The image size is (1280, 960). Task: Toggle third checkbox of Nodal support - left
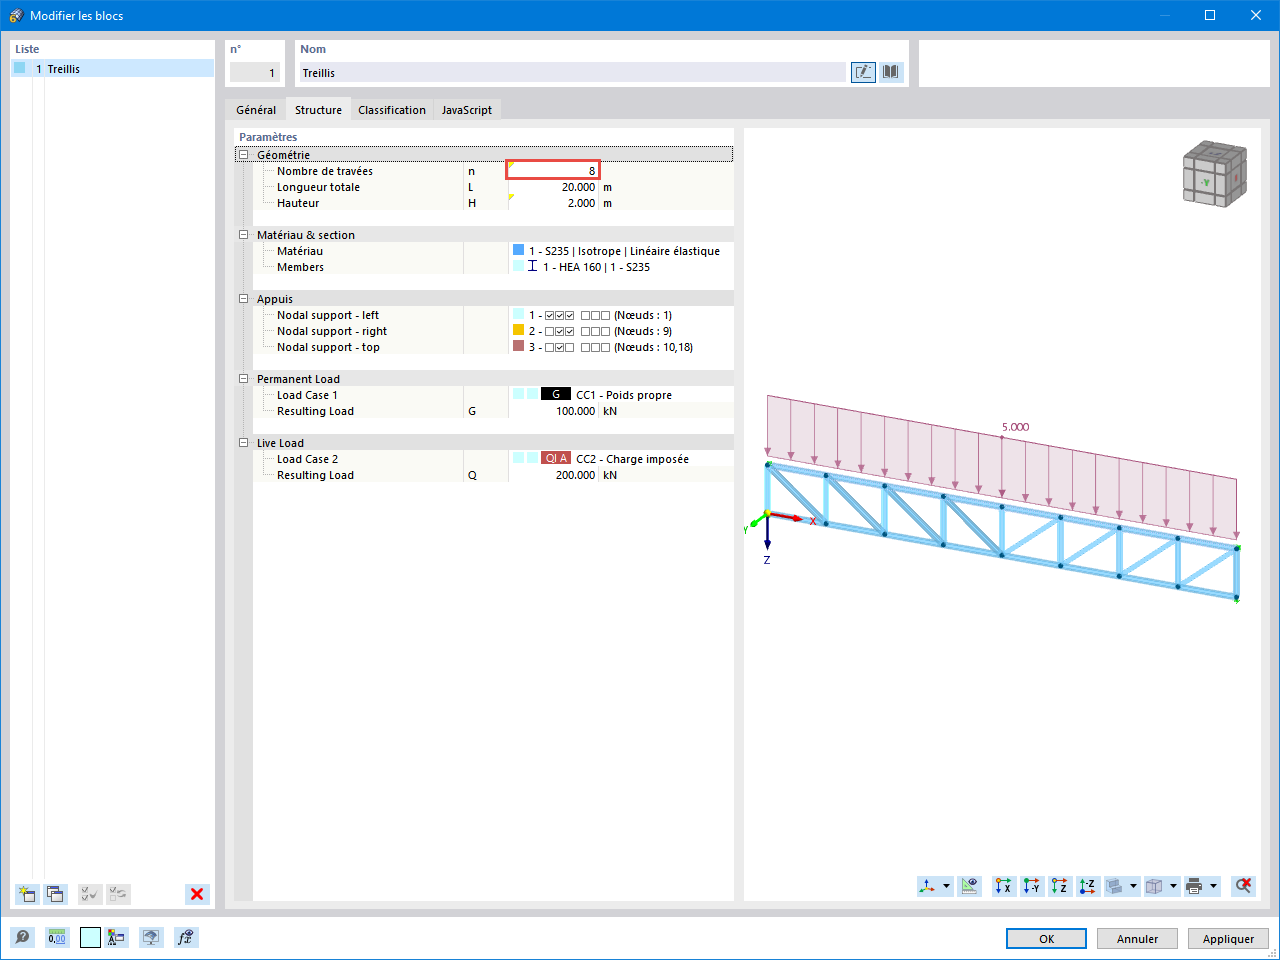click(x=570, y=316)
